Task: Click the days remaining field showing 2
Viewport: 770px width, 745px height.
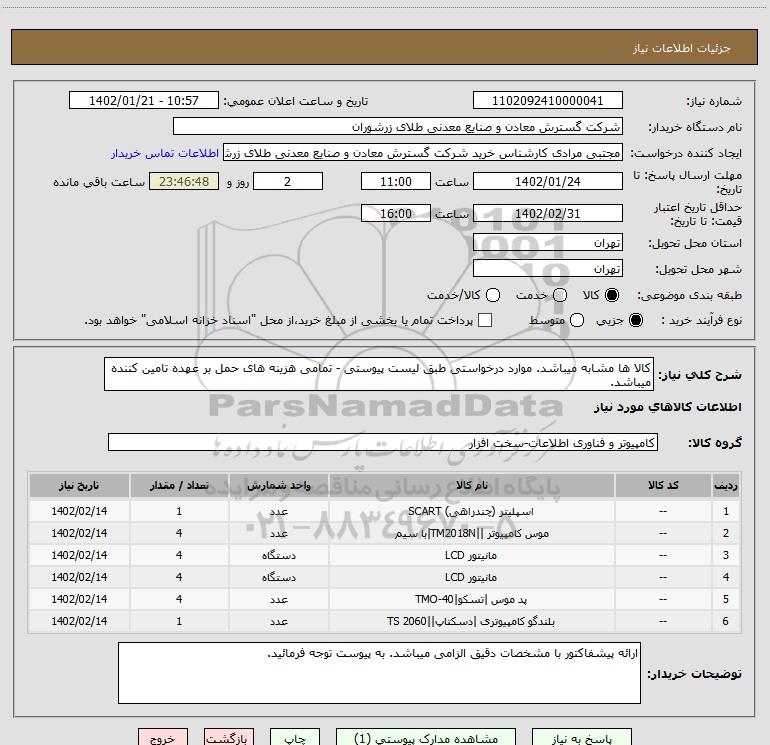Action: click(x=288, y=182)
